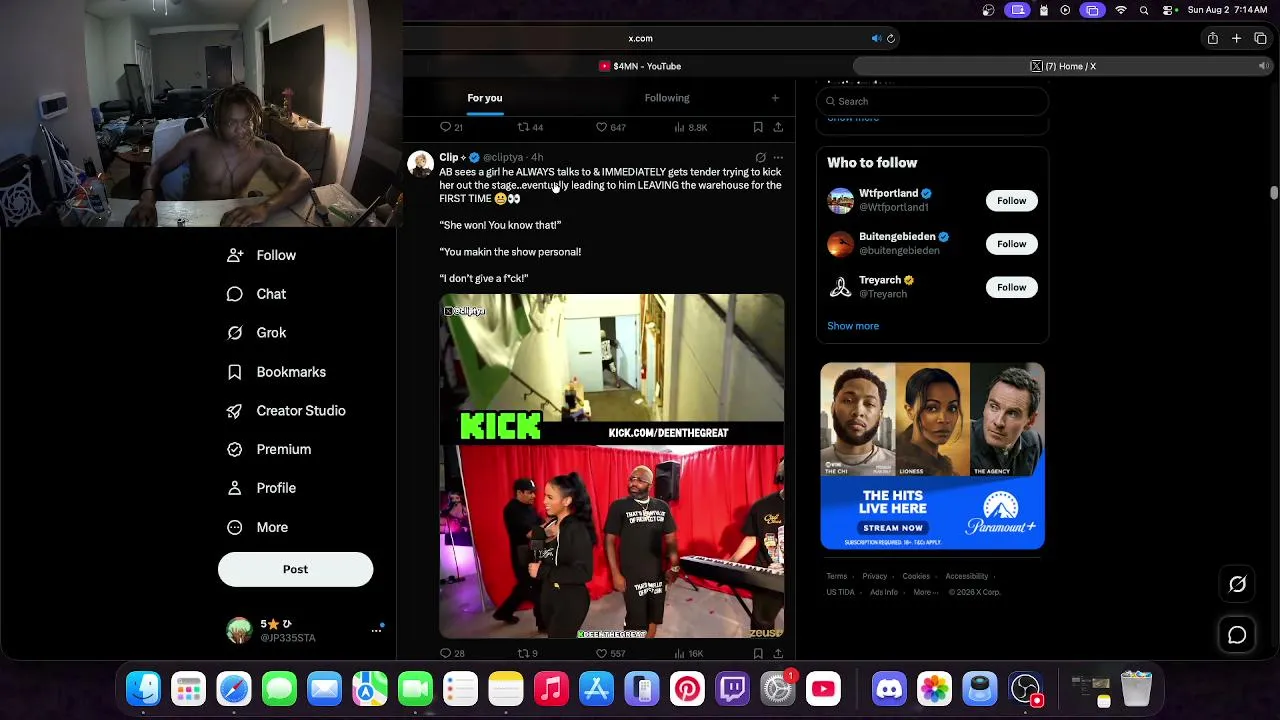Image resolution: width=1280 pixels, height=720 pixels.
Task: Open Wi-Fi menu in the menu bar
Action: (x=1121, y=10)
